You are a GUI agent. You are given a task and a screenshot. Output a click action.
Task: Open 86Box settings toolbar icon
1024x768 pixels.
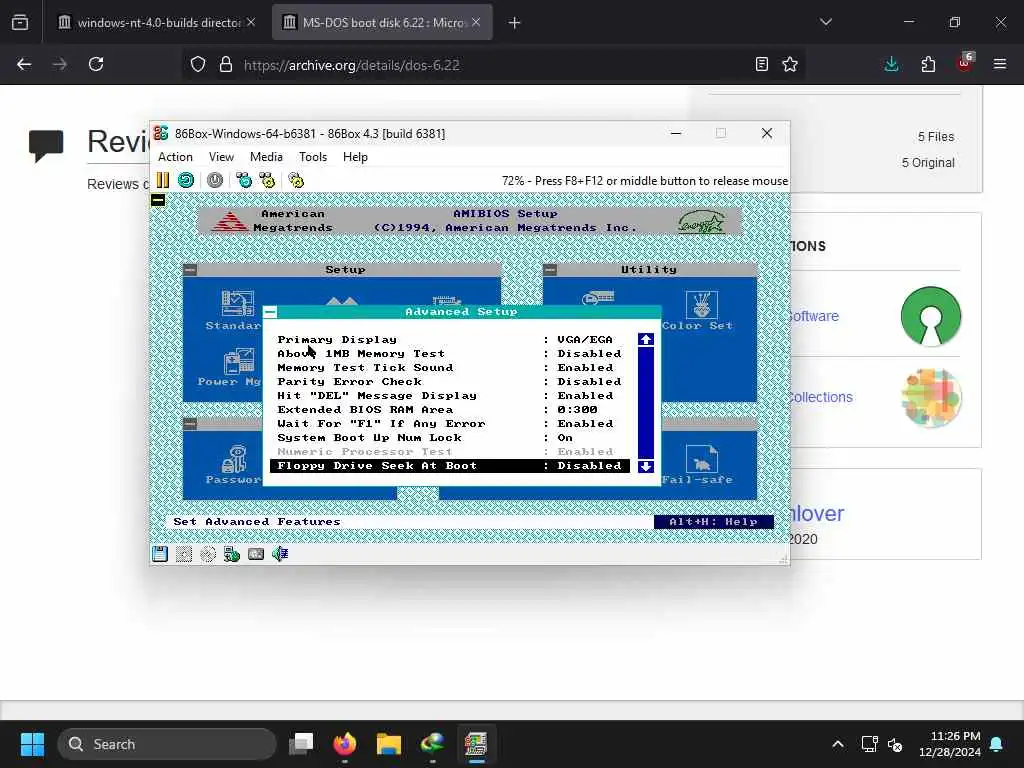pos(296,180)
